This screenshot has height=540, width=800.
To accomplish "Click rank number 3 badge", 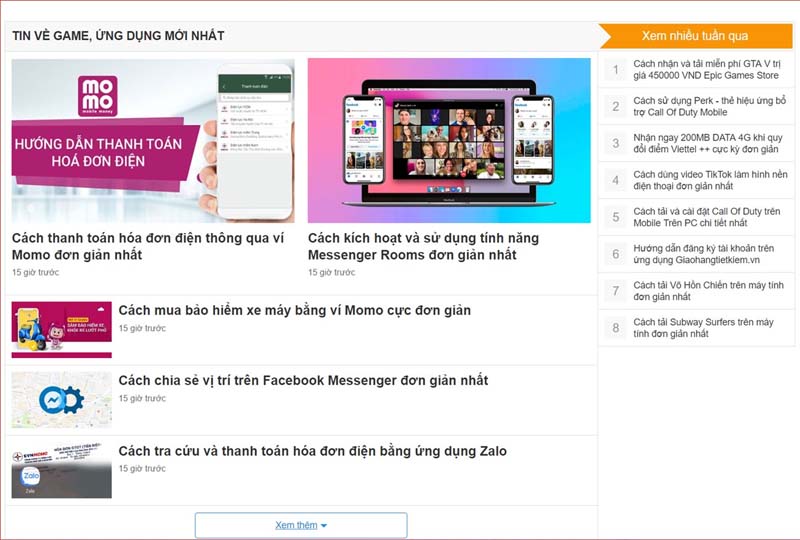I will [x=616, y=143].
